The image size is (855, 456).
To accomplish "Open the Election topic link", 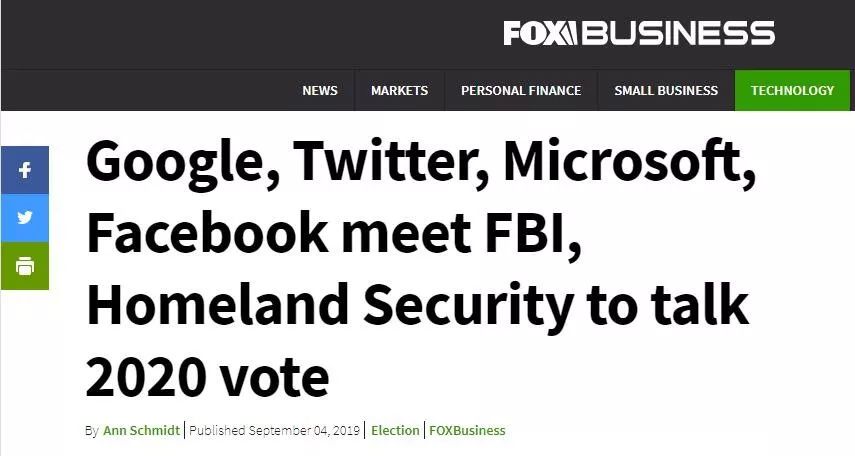I will coord(395,430).
